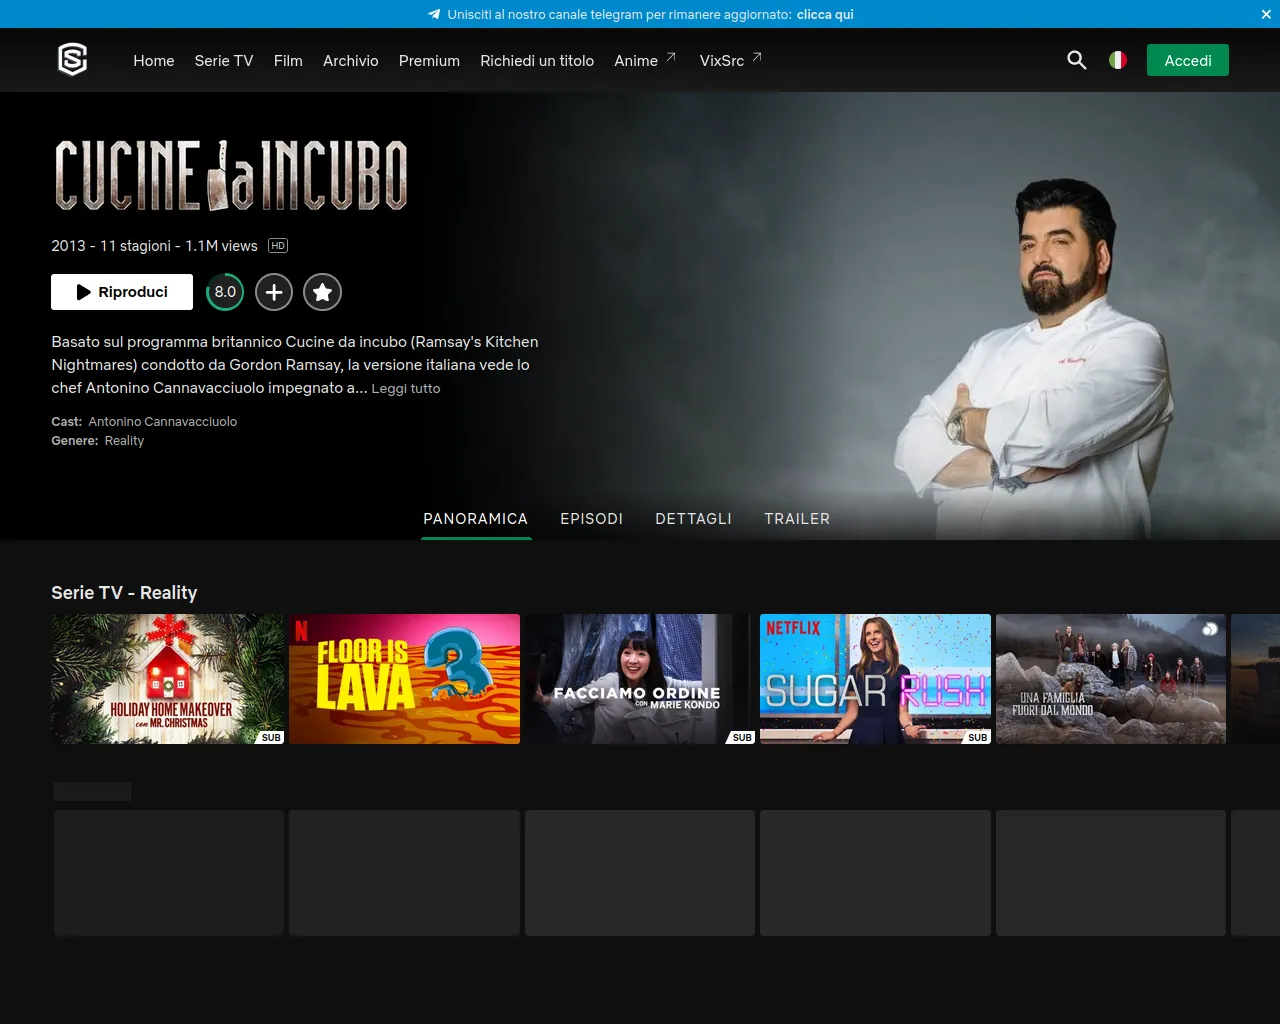Click the Italian flag language icon
The width and height of the screenshot is (1280, 1024).
click(1118, 60)
